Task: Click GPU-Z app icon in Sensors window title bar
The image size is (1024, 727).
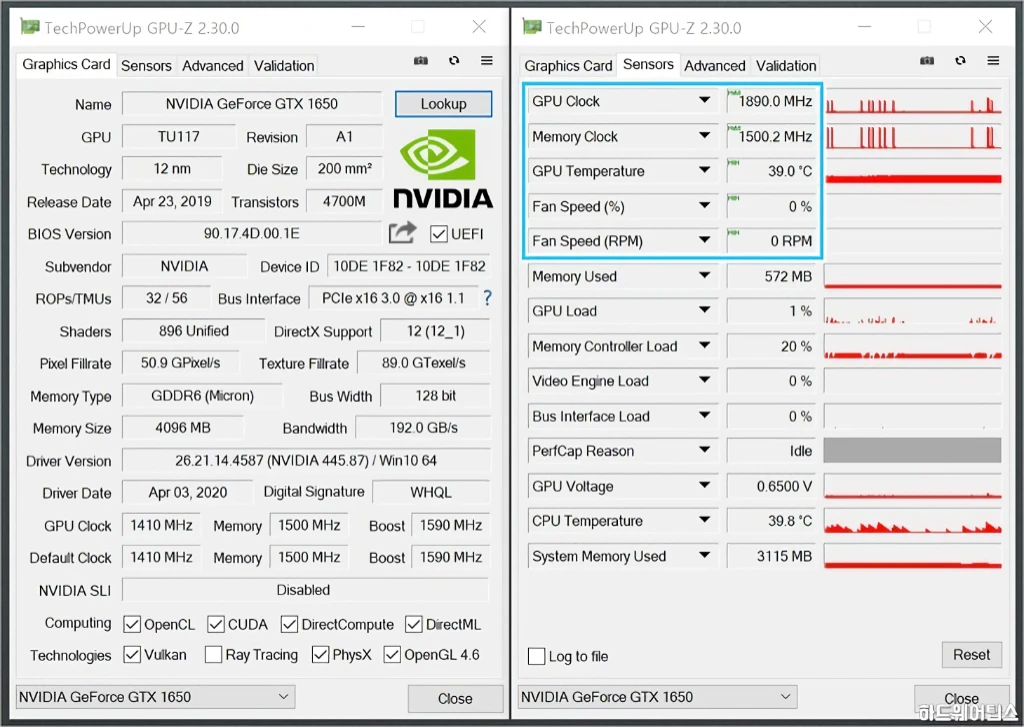Action: pos(532,27)
